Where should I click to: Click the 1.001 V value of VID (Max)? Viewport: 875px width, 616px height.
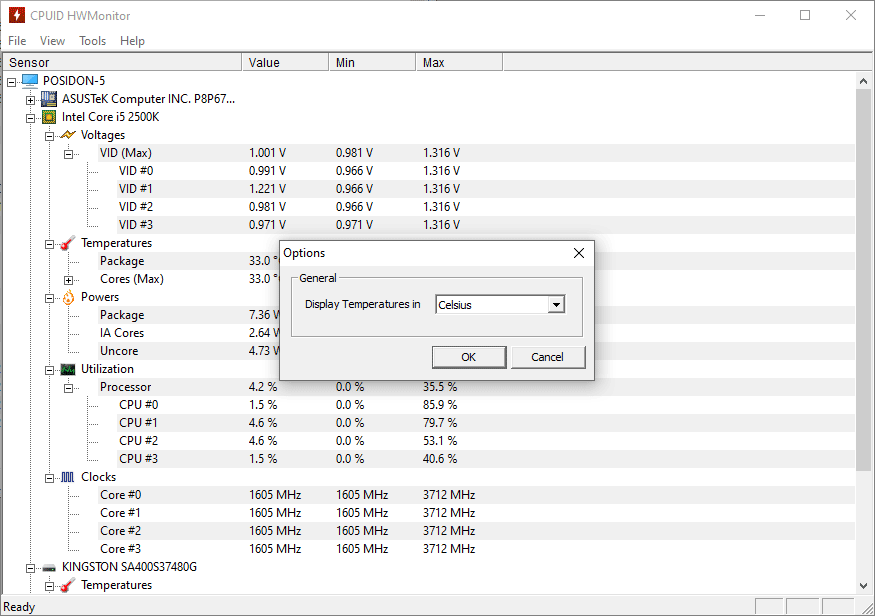point(267,153)
